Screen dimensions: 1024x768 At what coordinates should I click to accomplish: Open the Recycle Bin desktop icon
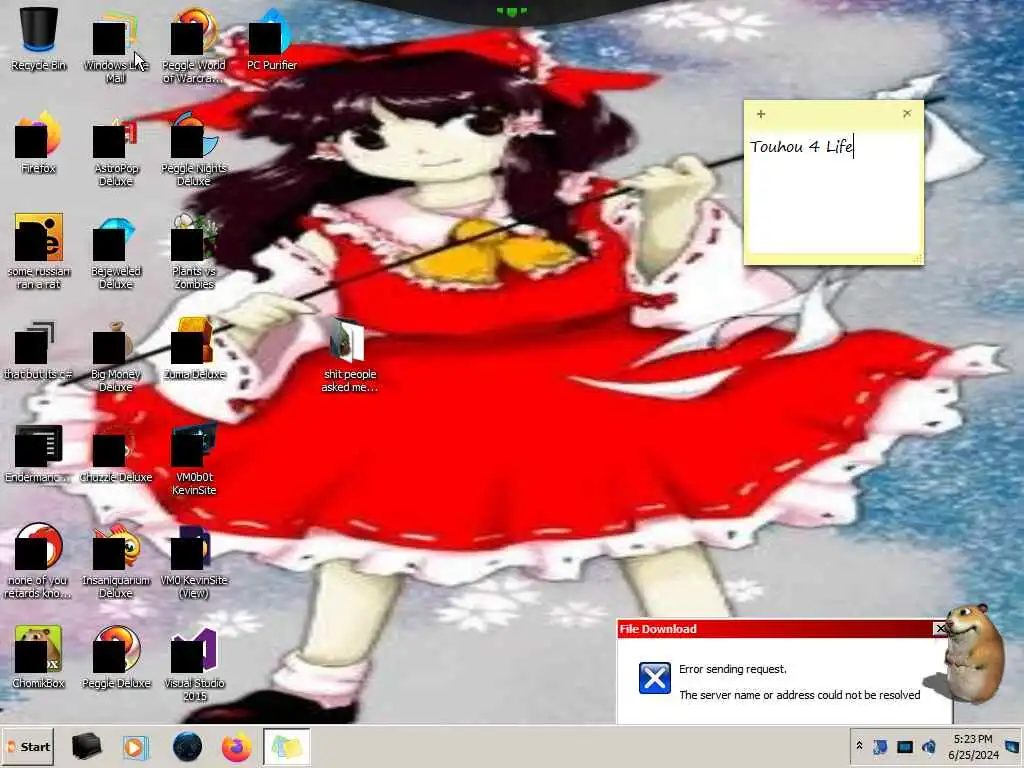39,39
